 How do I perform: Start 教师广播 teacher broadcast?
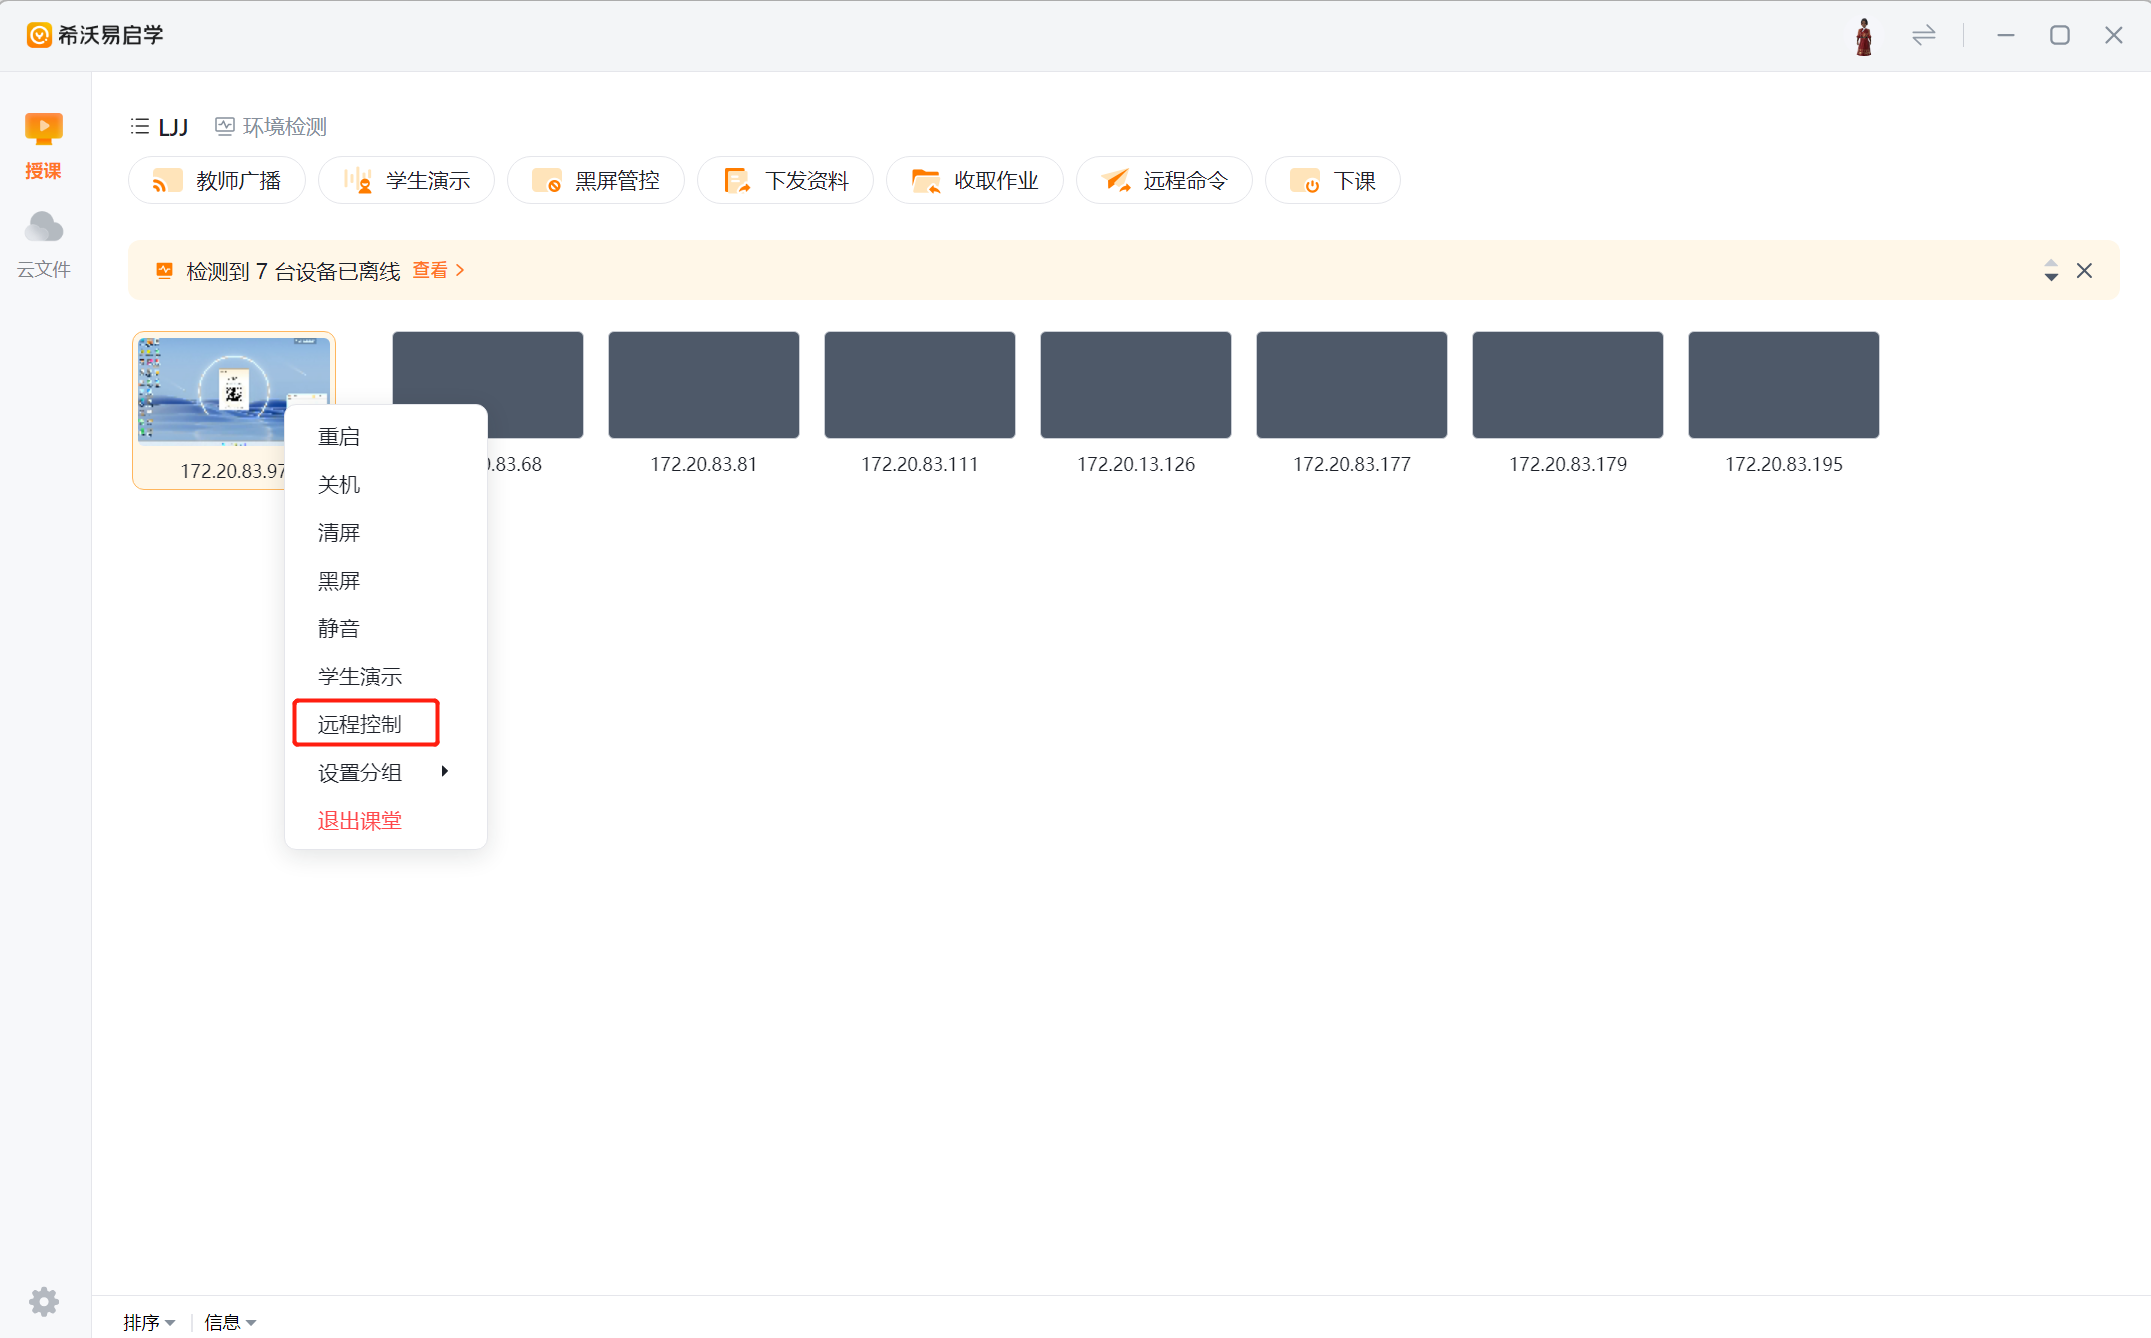[216, 181]
